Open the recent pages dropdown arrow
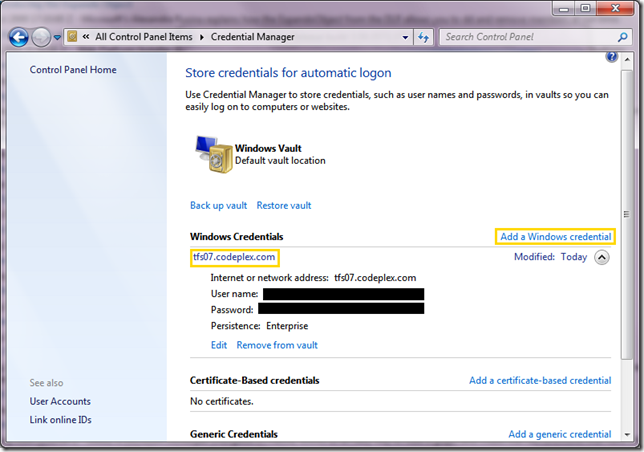This screenshot has height=452, width=644. pos(58,38)
